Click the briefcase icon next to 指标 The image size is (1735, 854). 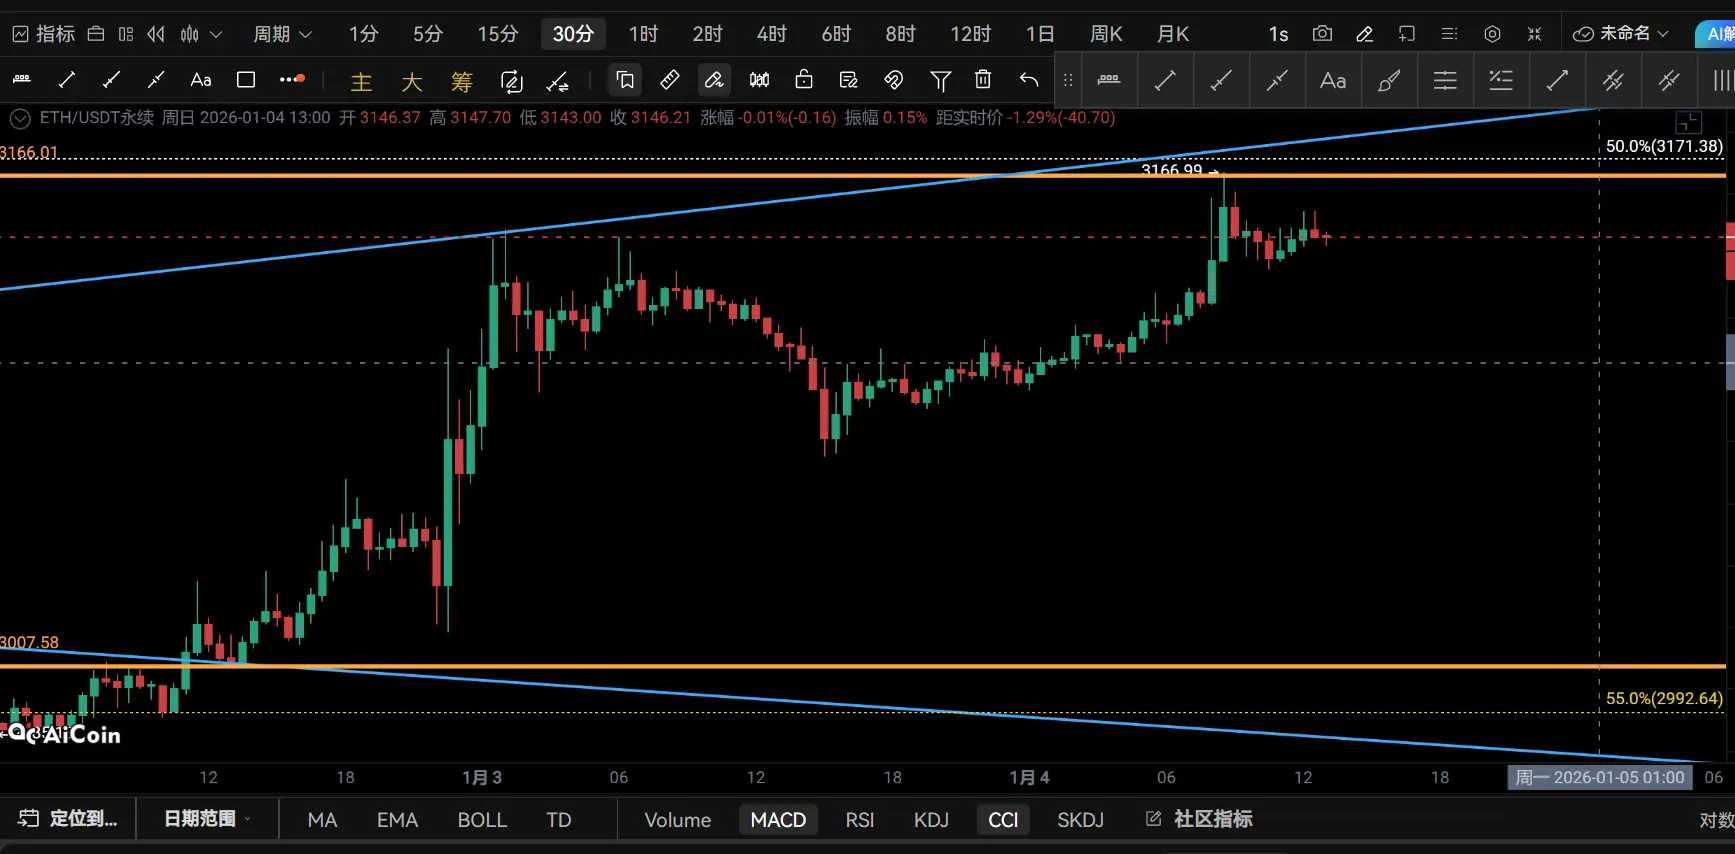96,34
